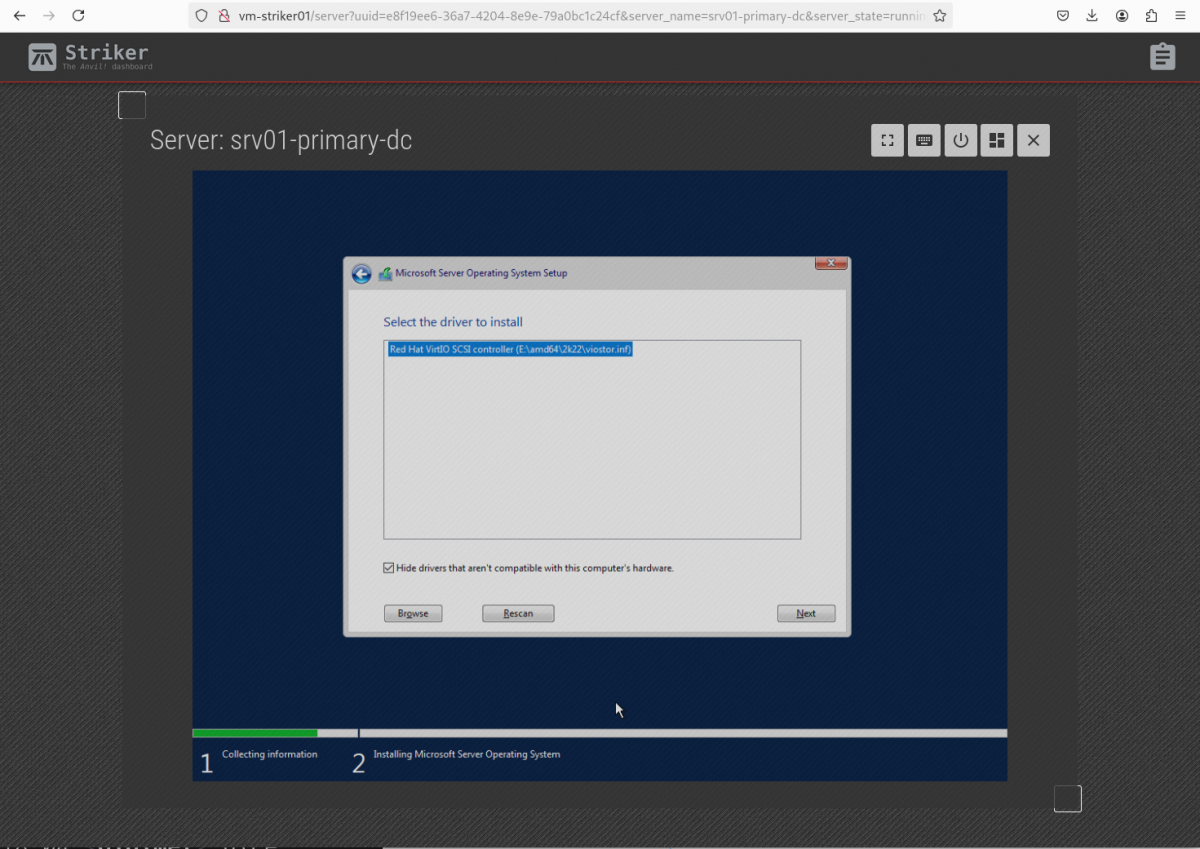Viewport: 1200px width, 849px height.
Task: Open the Firefox account icon
Action: click(x=1122, y=16)
